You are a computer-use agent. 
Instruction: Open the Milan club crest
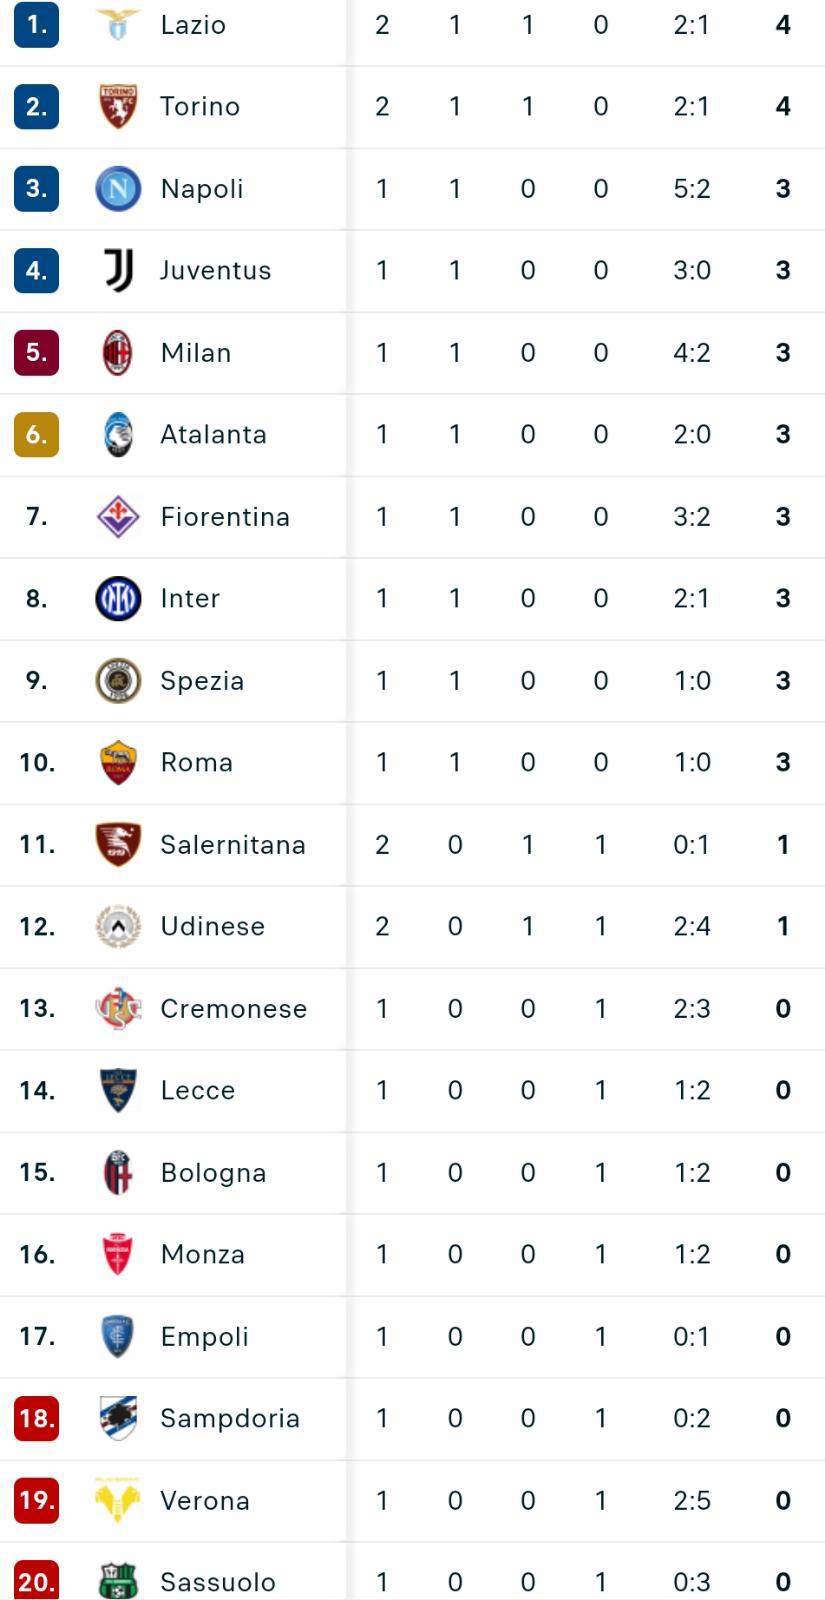pyautogui.click(x=118, y=352)
